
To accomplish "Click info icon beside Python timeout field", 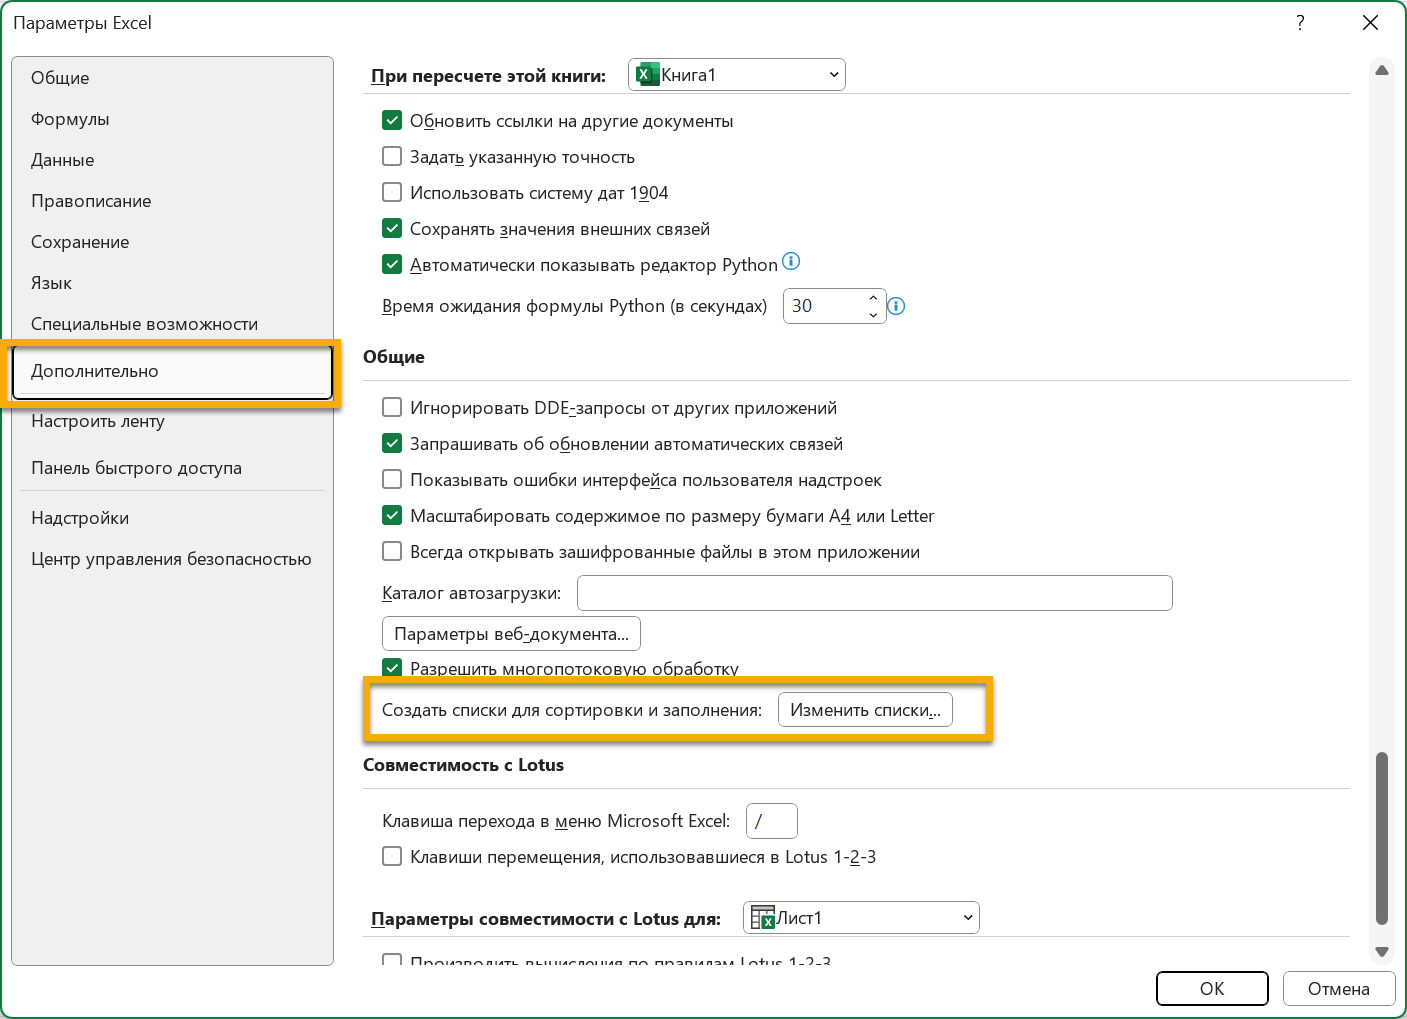I will coord(896,306).
